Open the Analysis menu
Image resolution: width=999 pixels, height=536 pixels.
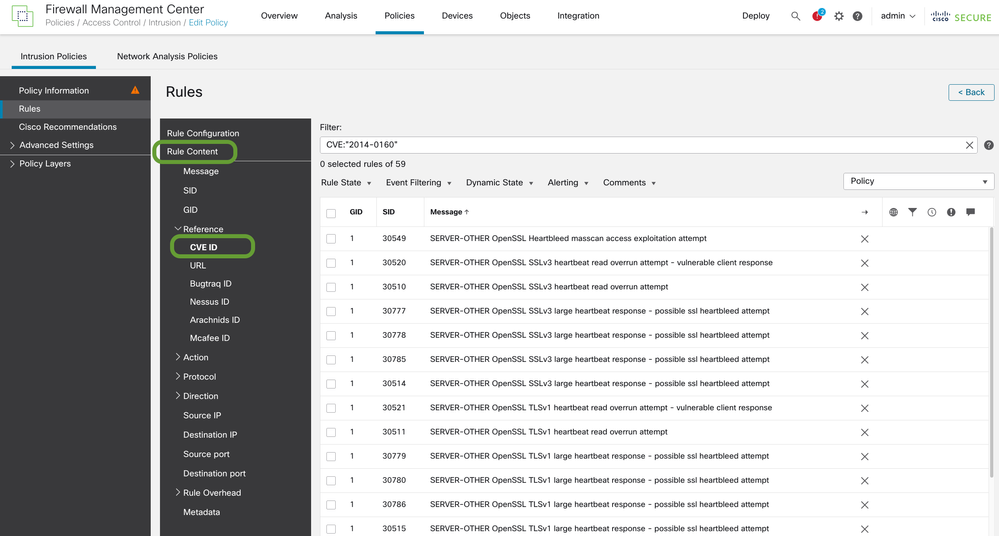[x=341, y=16]
